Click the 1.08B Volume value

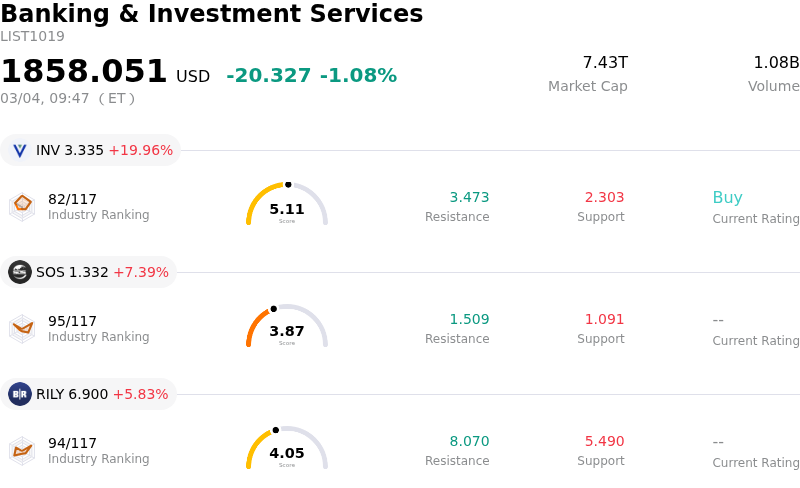[x=776, y=63]
